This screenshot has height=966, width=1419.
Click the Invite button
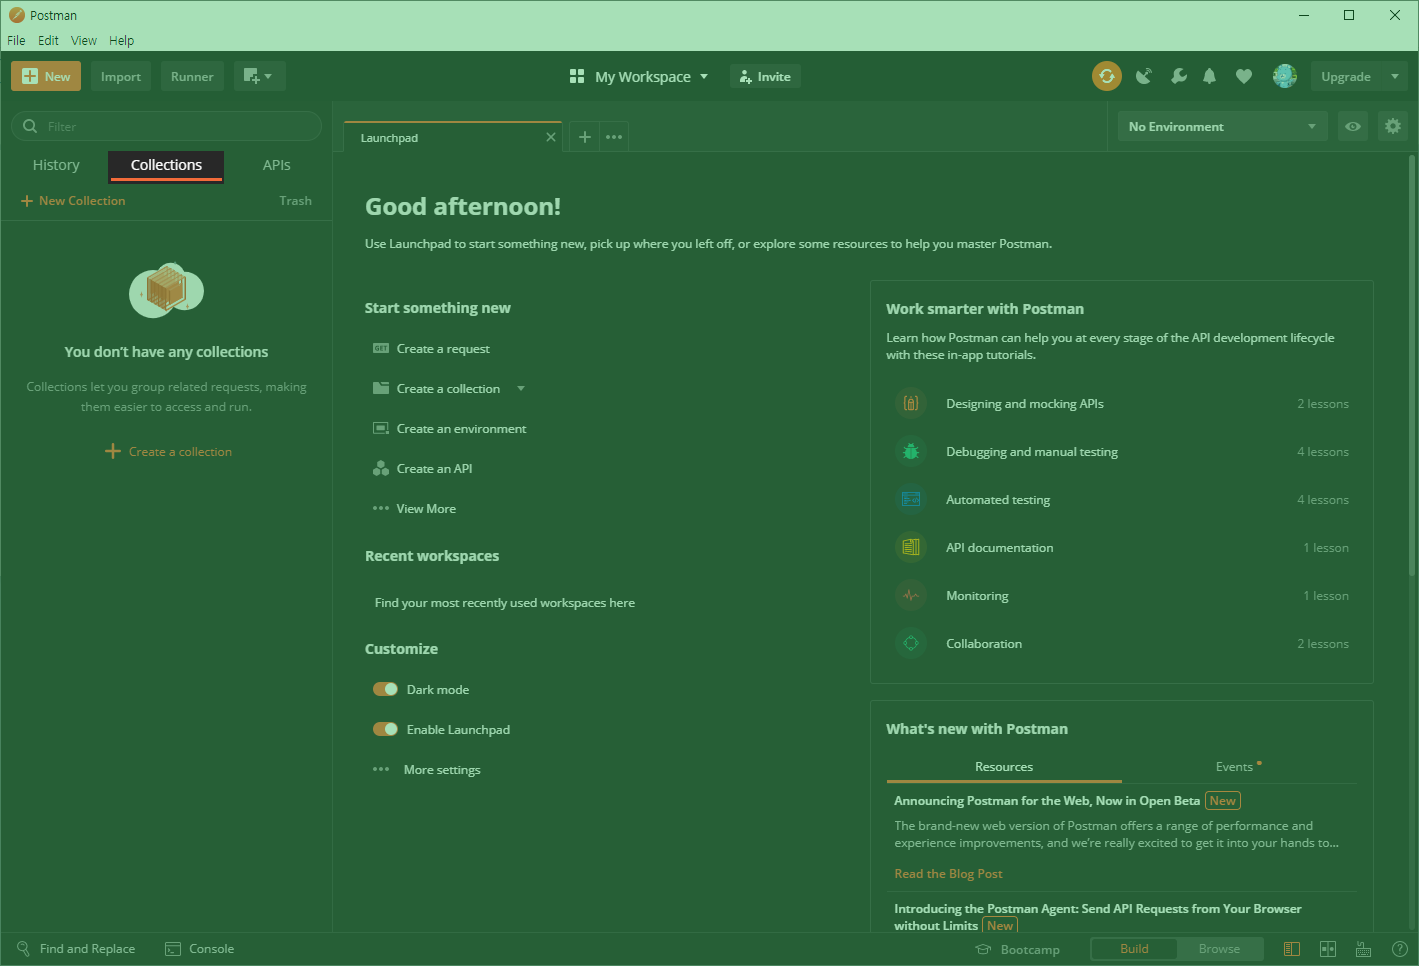point(766,76)
